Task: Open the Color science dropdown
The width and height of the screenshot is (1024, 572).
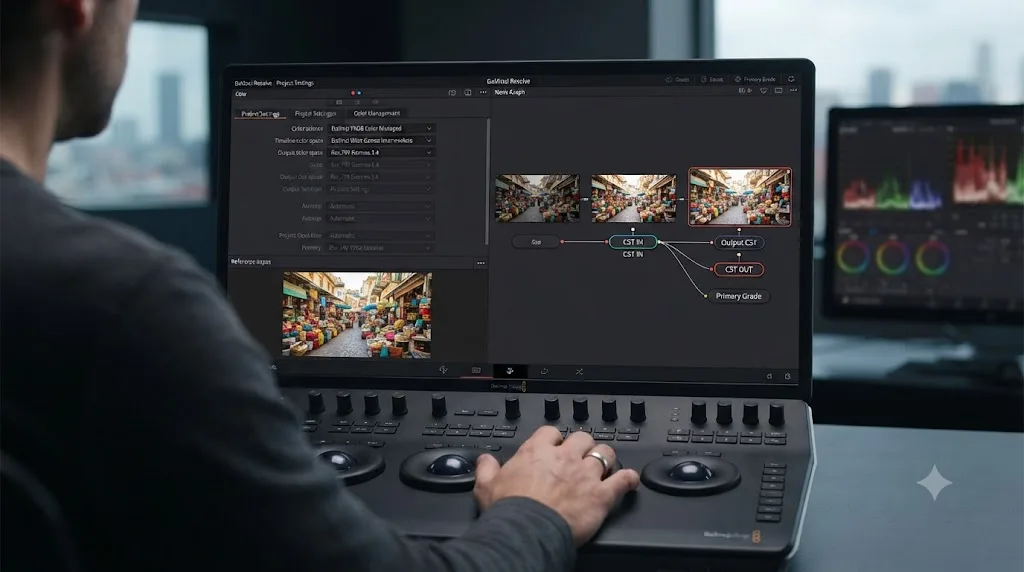Action: coord(381,129)
